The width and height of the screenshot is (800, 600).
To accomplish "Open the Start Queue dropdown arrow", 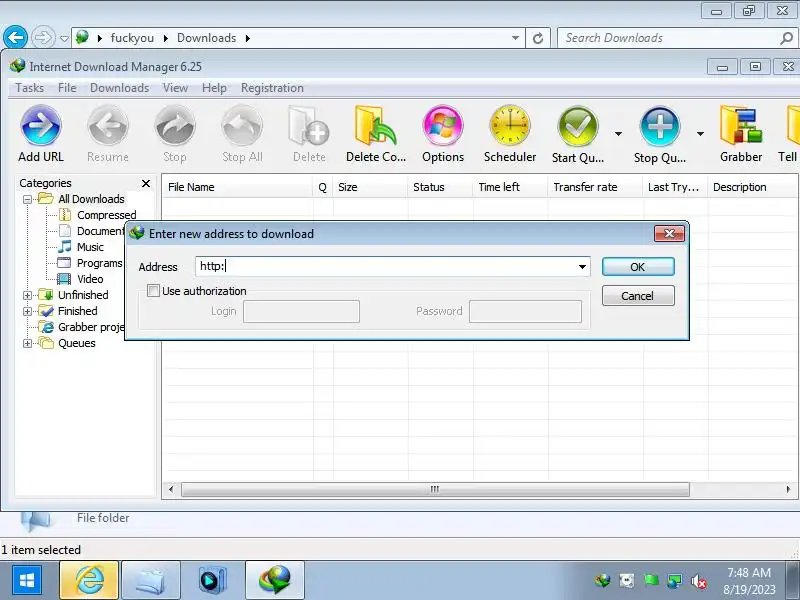I will coord(618,134).
